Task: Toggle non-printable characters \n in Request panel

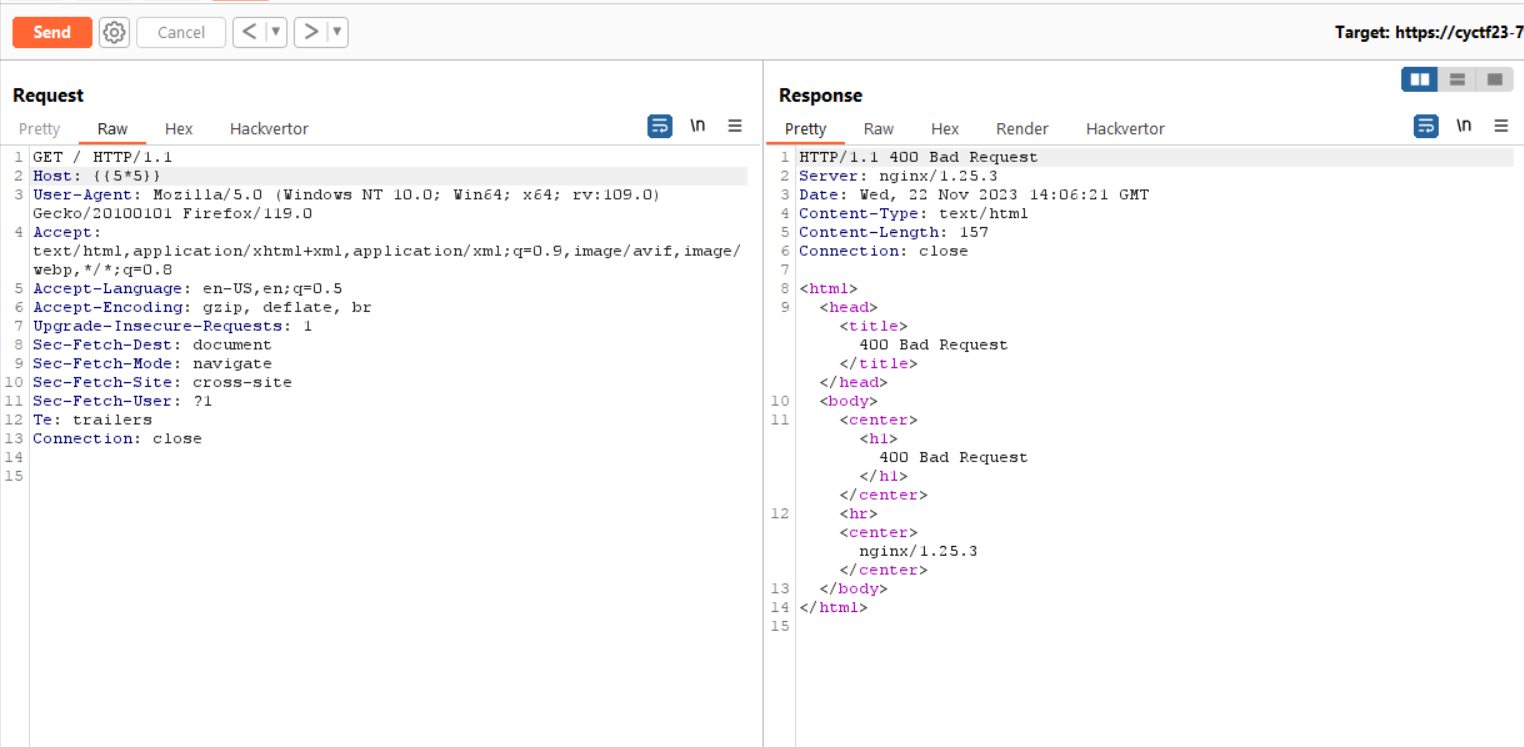Action: click(698, 126)
